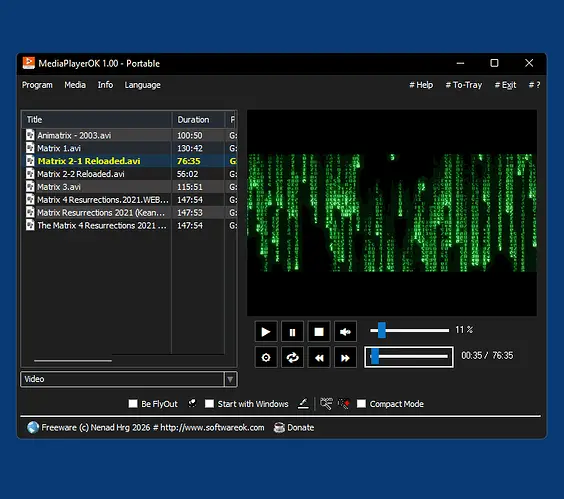
Task: Click the red pin icon beside Compact Mode
Action: pos(344,404)
